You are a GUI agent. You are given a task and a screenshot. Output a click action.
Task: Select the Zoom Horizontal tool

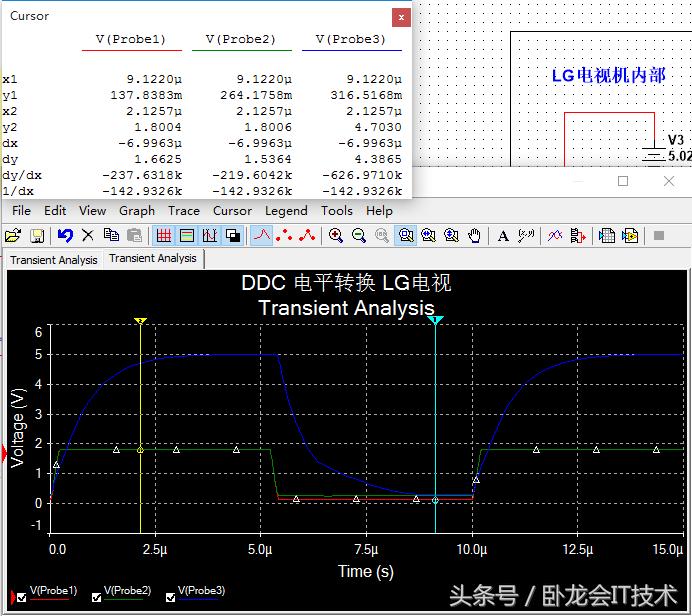428,236
